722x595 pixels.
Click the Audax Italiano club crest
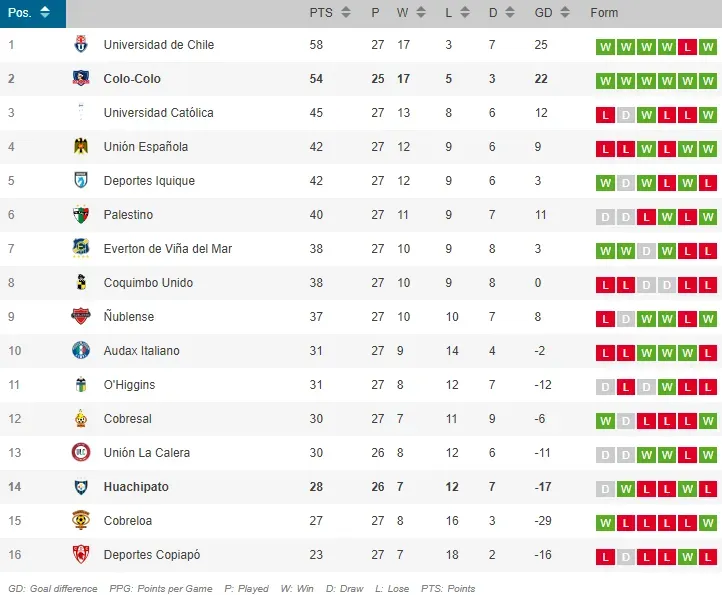click(x=81, y=351)
